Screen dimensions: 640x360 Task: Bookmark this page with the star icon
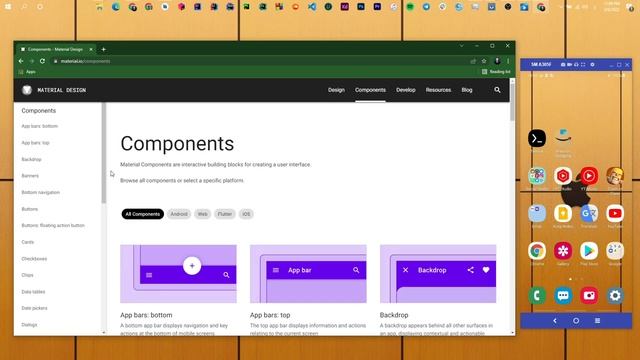click(x=484, y=61)
